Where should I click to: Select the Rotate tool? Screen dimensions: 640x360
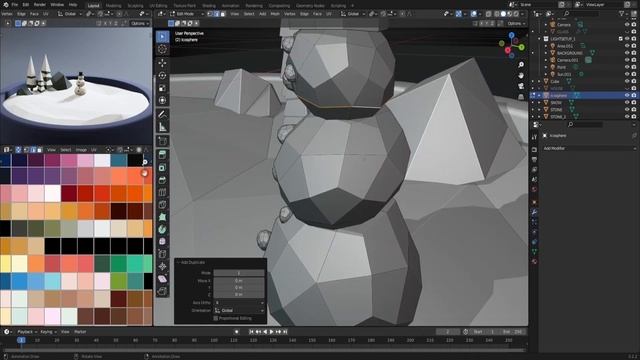point(162,76)
